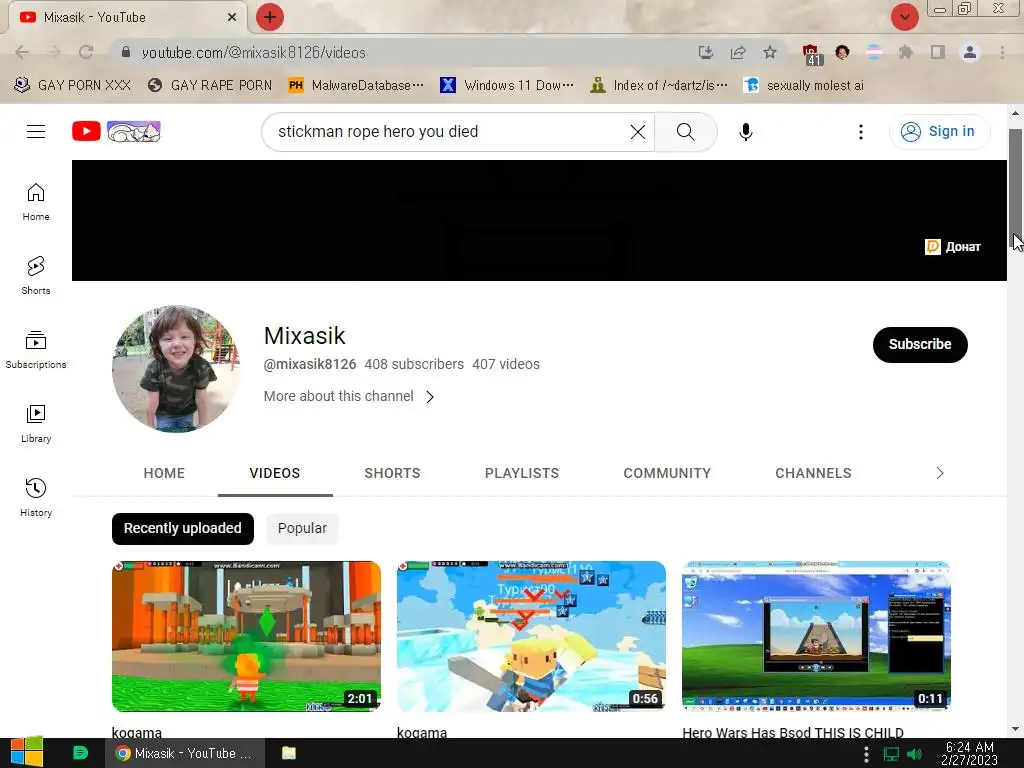Start voice search with the microphone

tap(745, 131)
